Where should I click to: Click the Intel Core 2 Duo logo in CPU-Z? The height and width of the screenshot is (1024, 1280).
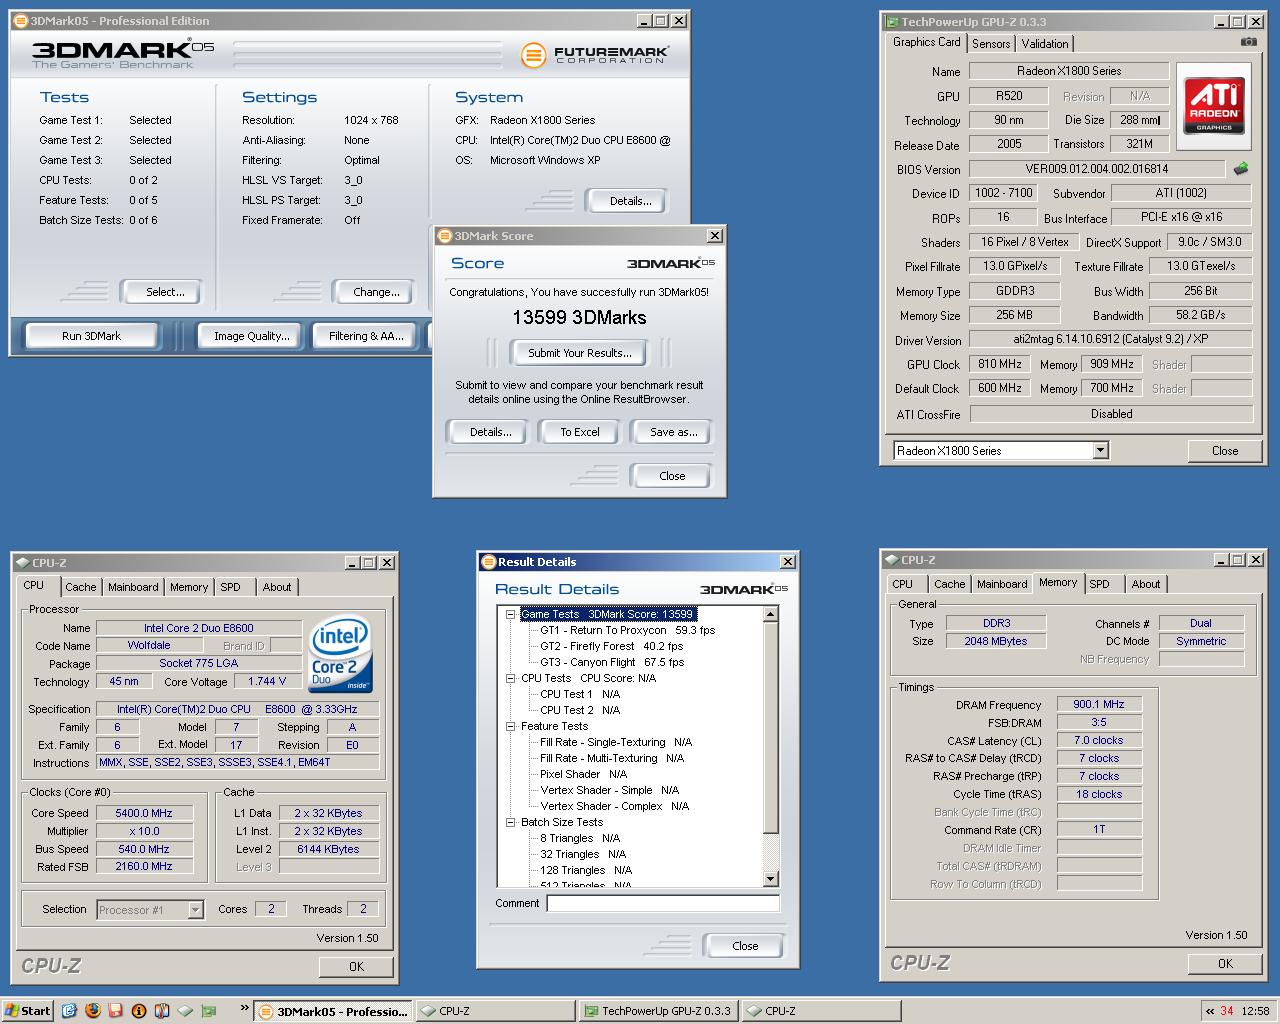point(340,653)
